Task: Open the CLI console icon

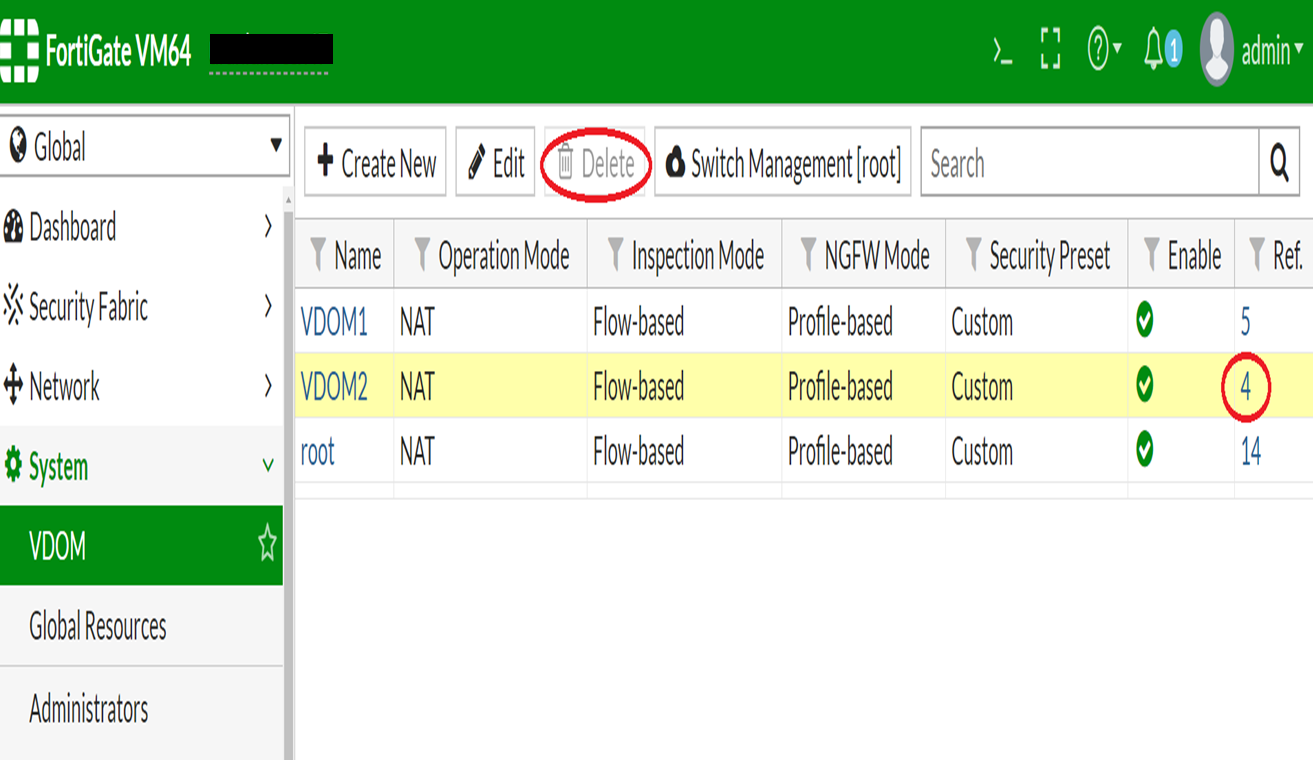Action: click(1002, 50)
